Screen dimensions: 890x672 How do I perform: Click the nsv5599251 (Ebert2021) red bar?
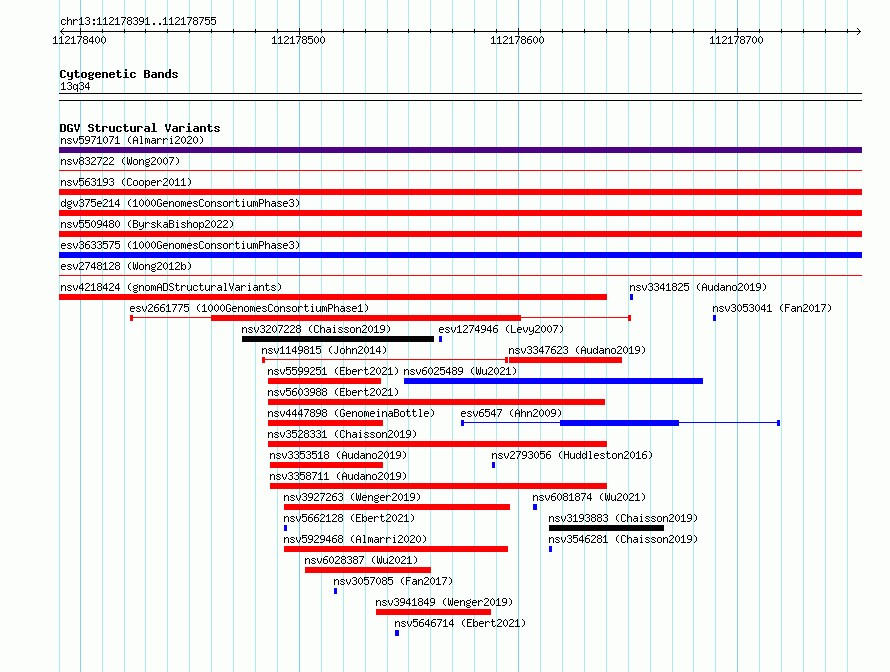(324, 381)
